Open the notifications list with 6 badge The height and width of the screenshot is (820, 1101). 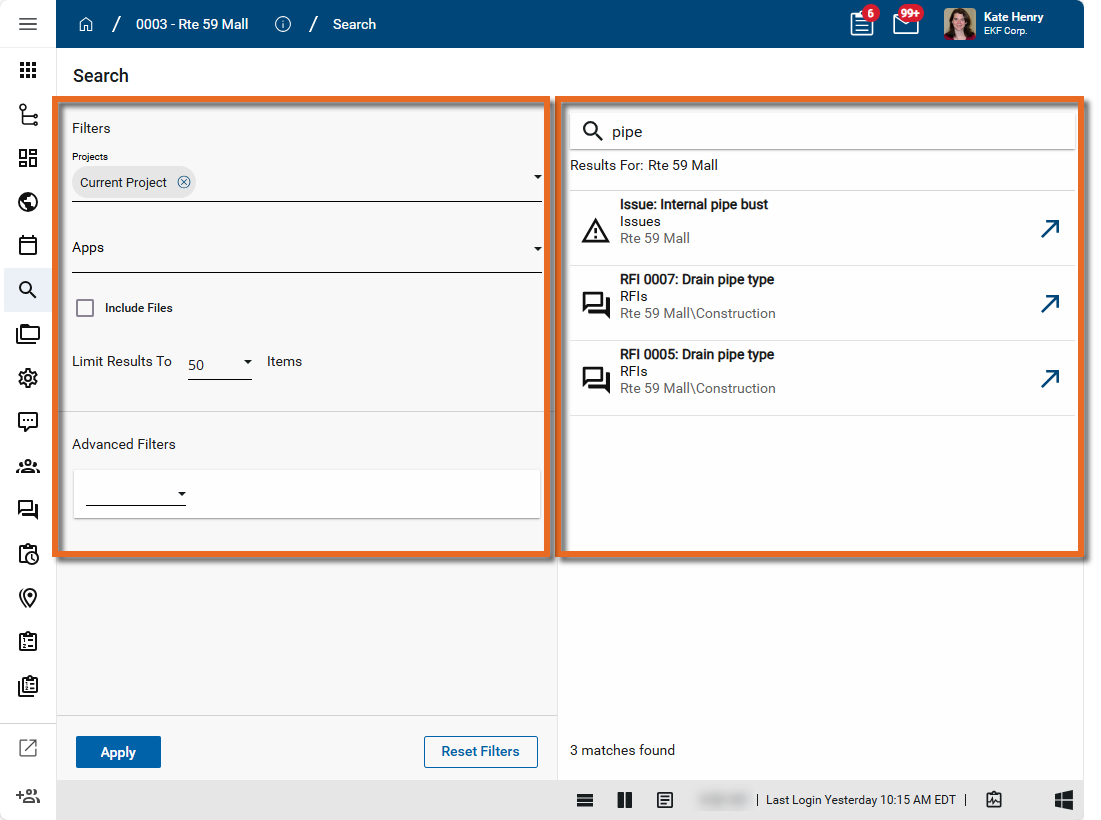[x=861, y=24]
